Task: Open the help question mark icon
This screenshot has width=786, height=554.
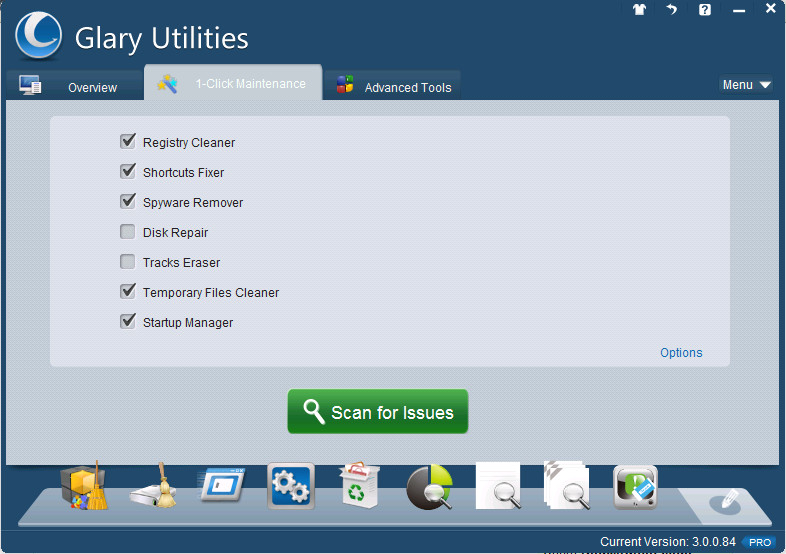Action: pyautogui.click(x=705, y=10)
